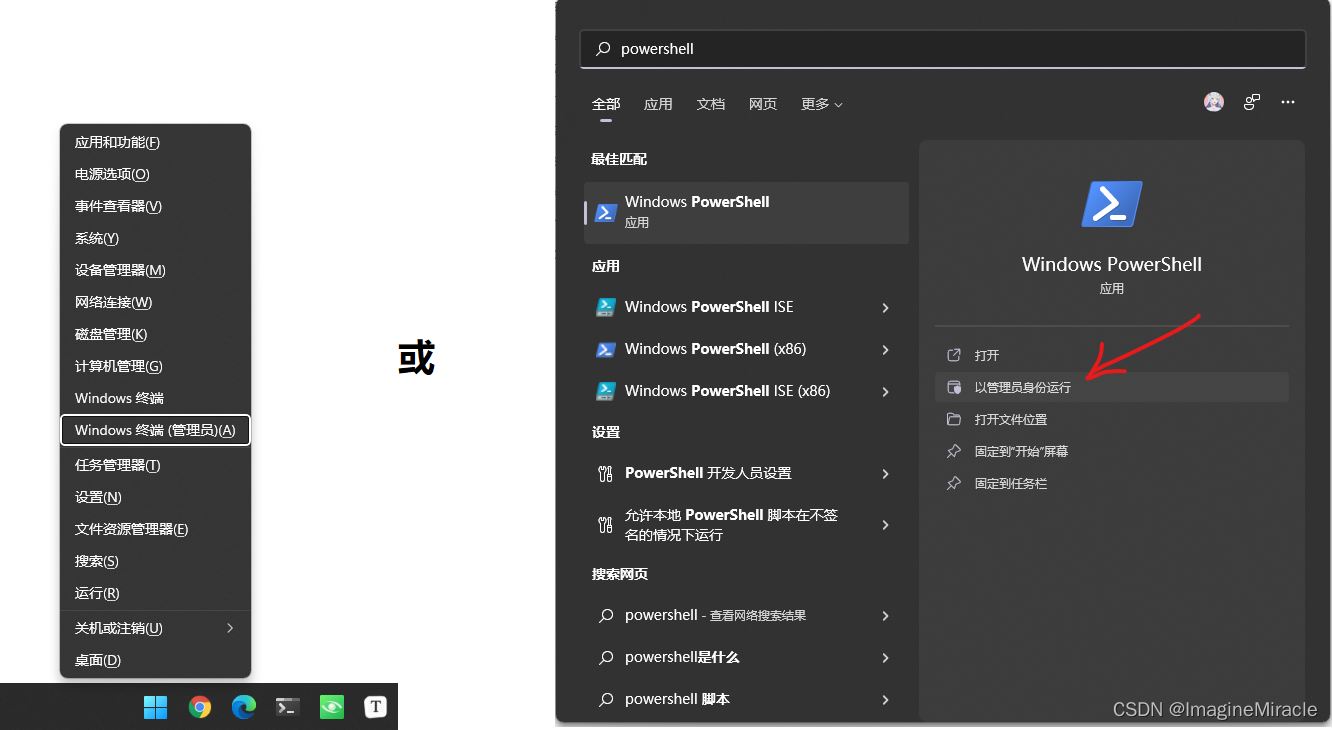This screenshot has width=1333, height=730.
Task: Expand Windows PowerShell ISE result arrow
Action: pos(885,308)
